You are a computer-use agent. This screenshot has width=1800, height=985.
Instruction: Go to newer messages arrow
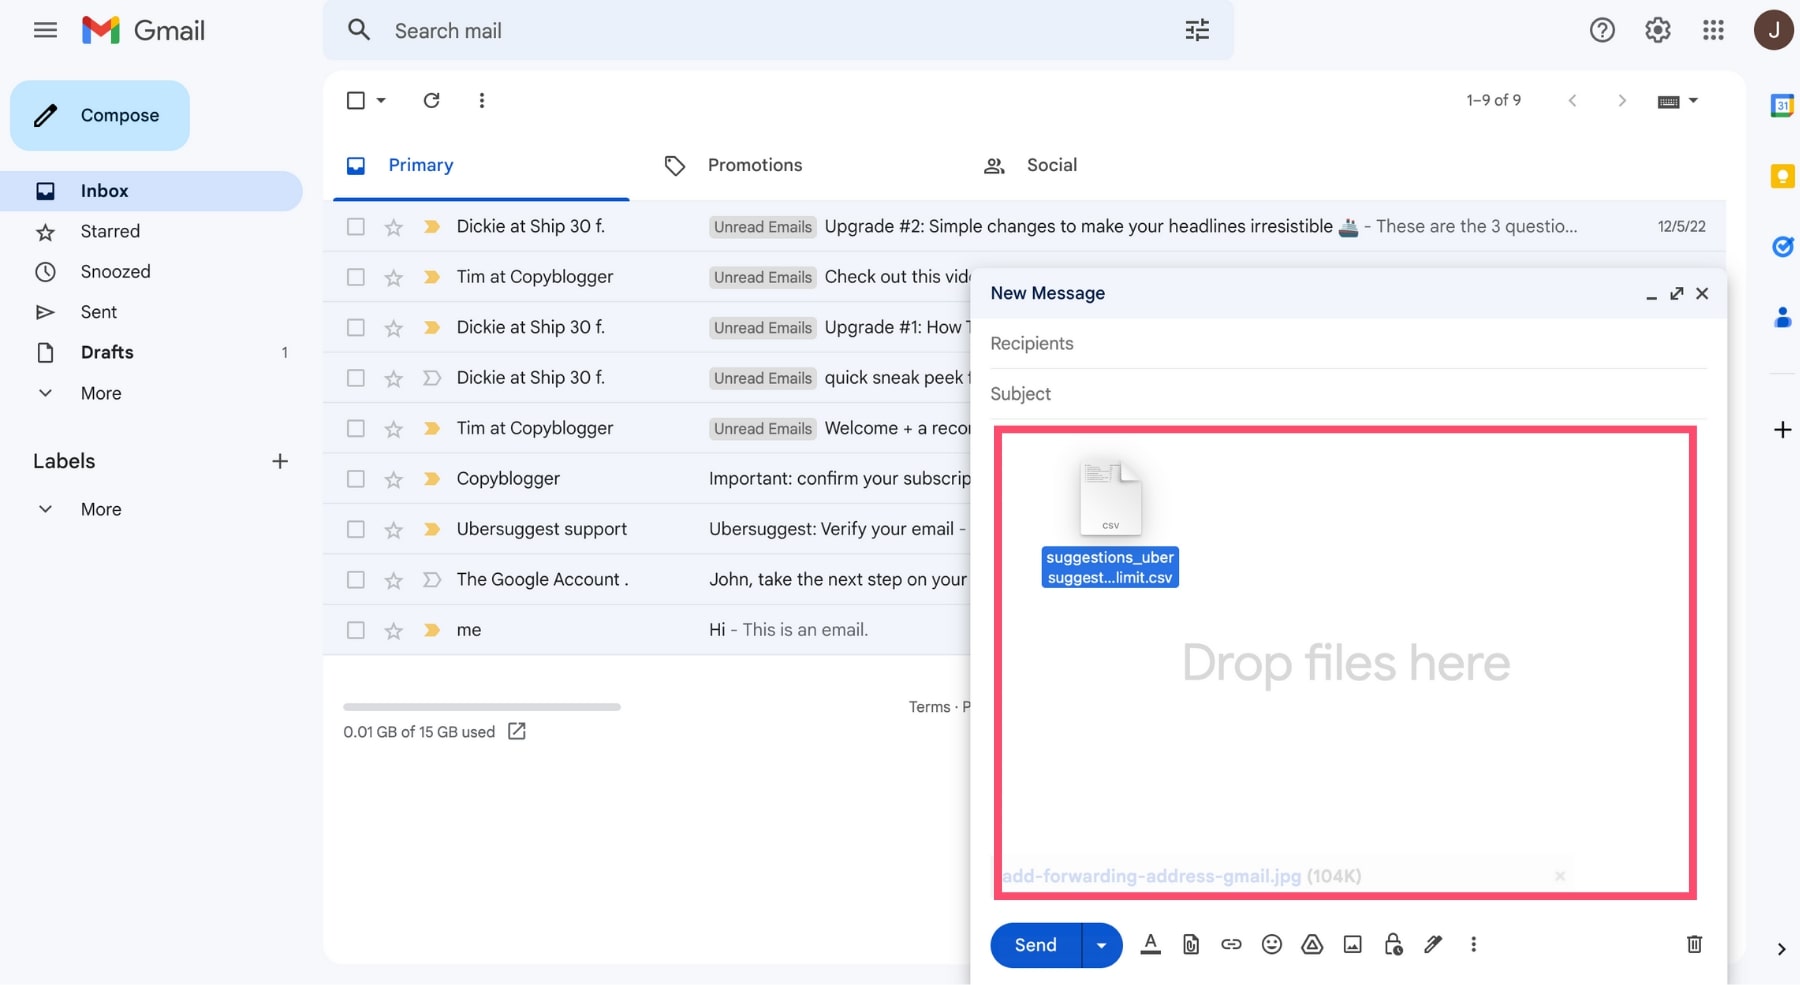[1572, 100]
